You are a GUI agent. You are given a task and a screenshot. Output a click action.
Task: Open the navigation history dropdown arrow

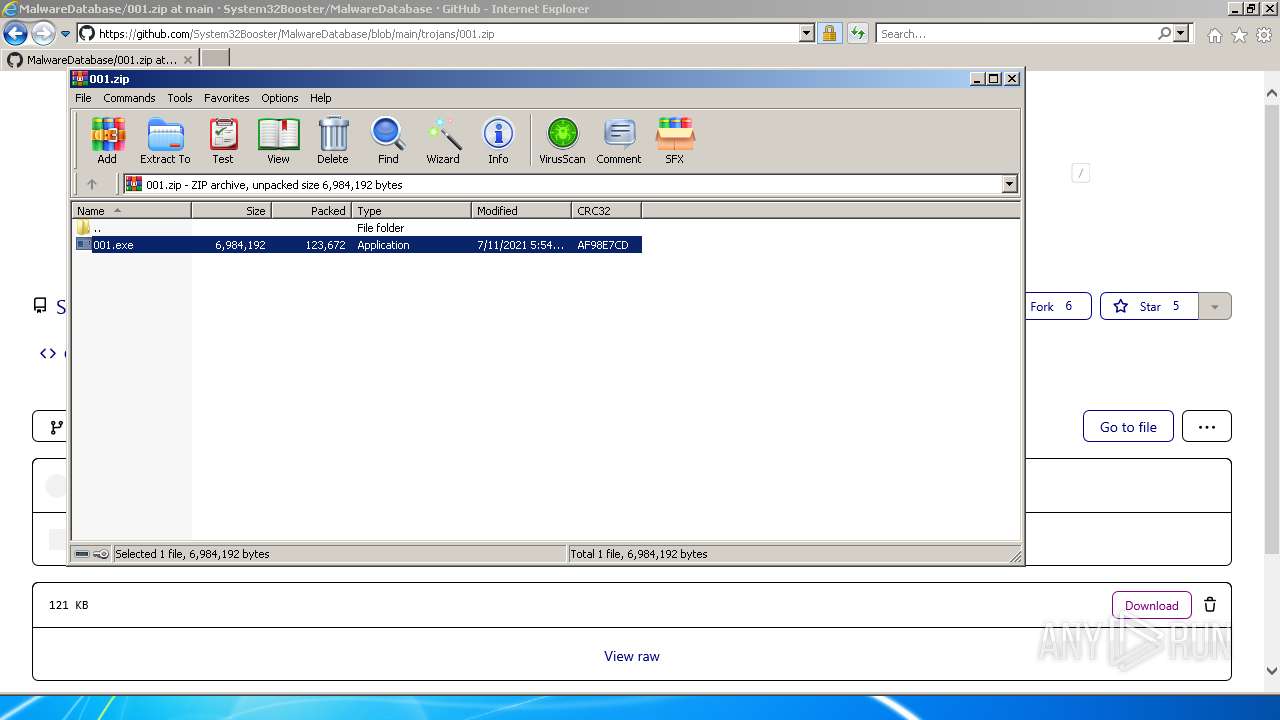tap(65, 34)
